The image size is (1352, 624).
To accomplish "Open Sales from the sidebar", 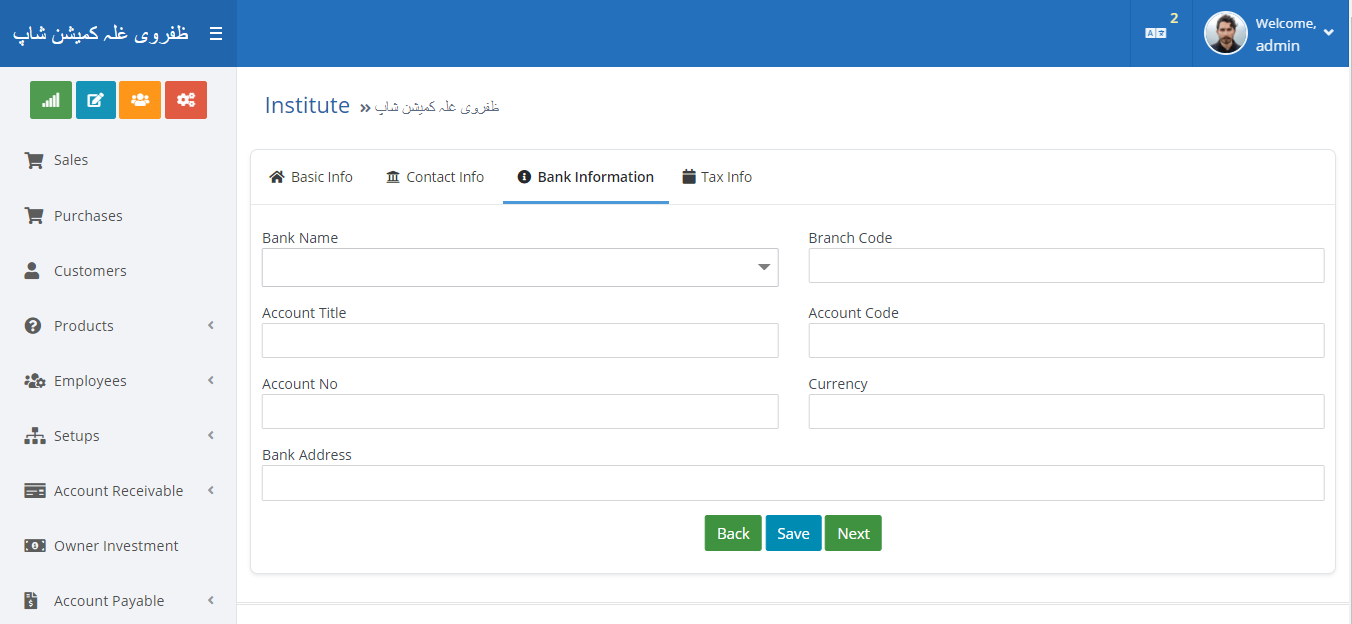I will coord(71,160).
